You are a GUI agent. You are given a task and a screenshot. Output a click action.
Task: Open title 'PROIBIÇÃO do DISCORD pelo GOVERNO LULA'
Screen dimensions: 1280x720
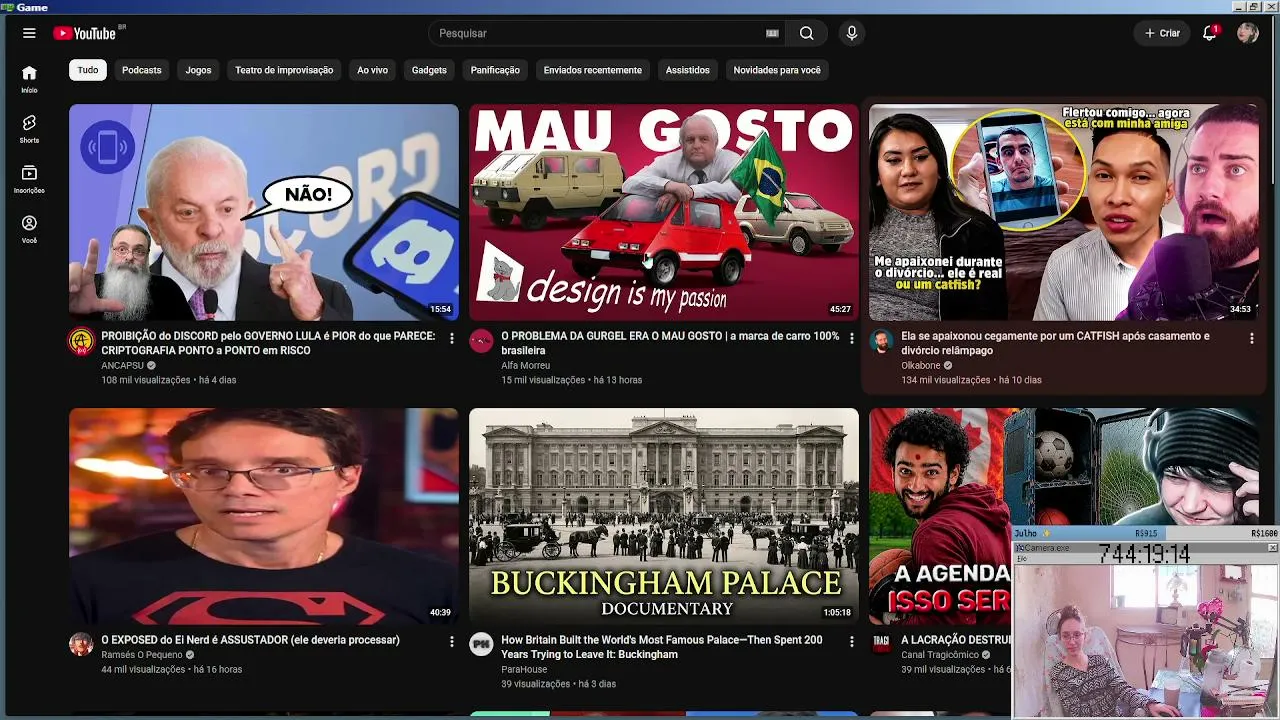coord(268,343)
